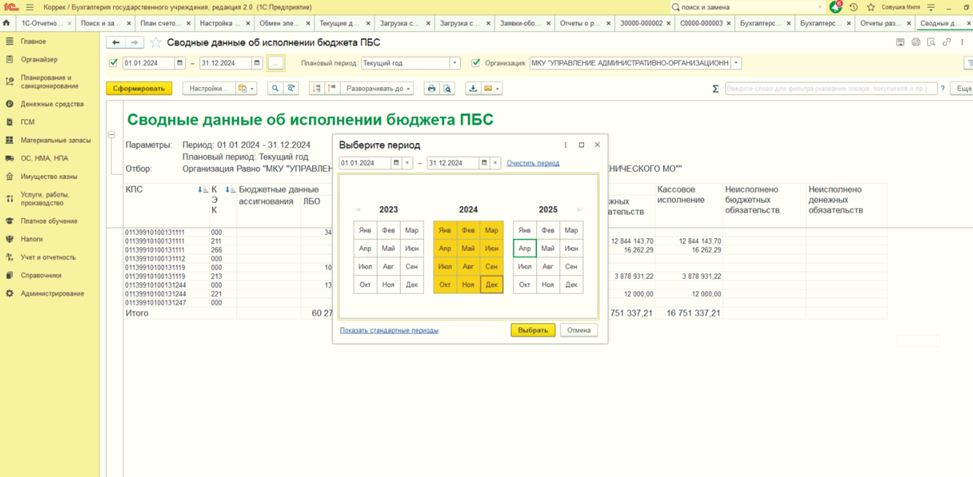
Task: Open the main hamburger menu in title bar
Action: tap(29, 7)
